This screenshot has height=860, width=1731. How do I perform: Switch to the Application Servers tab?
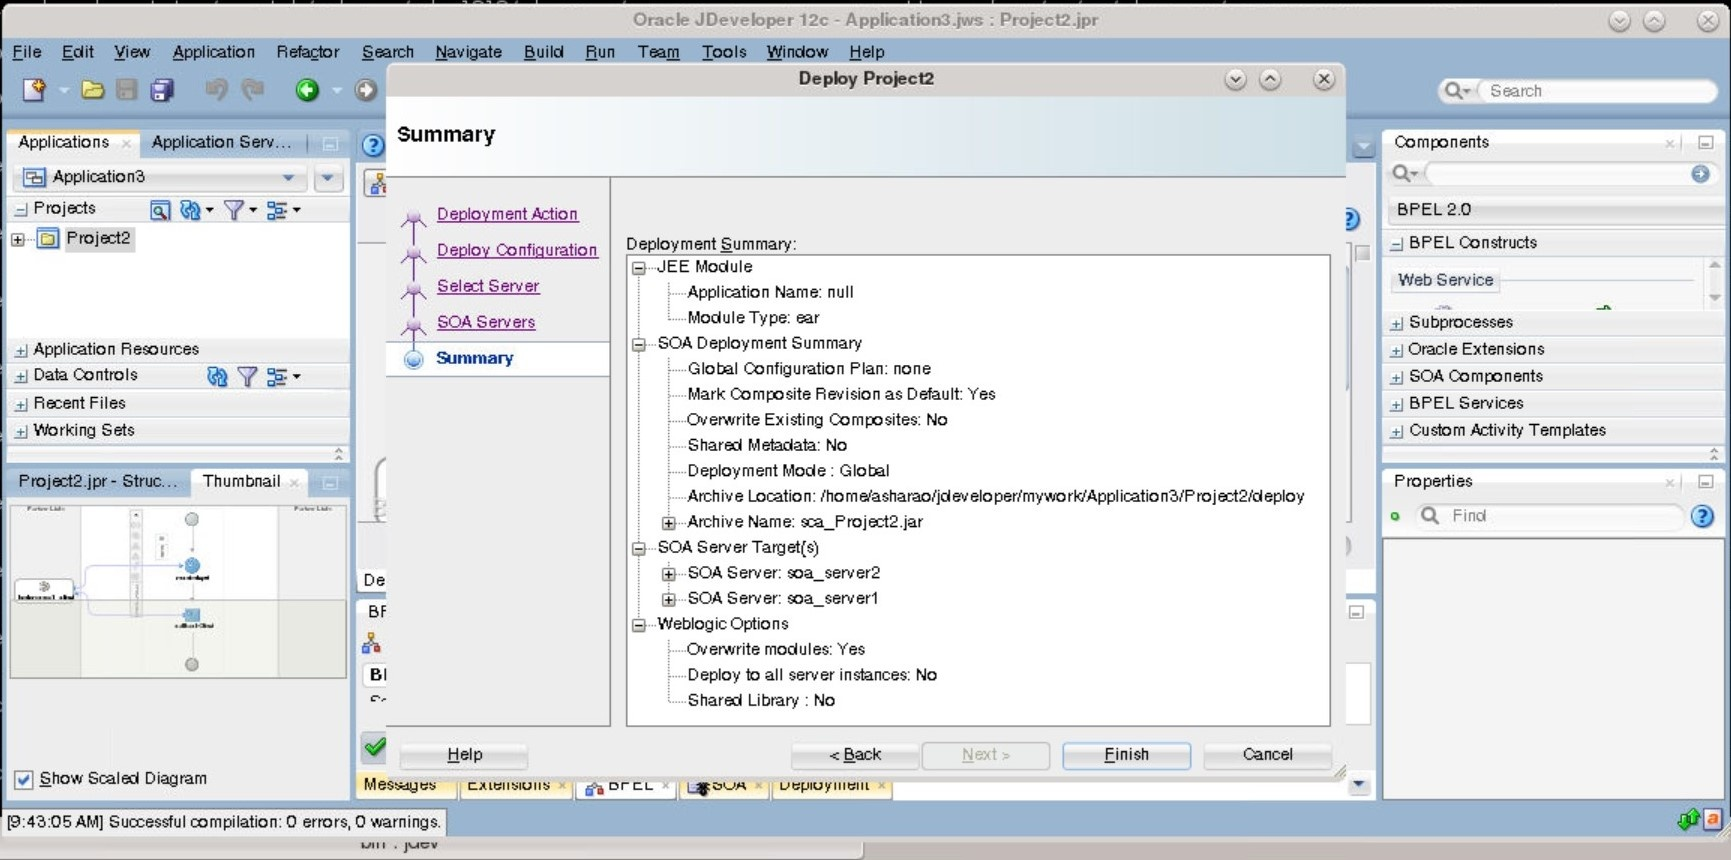pos(221,142)
